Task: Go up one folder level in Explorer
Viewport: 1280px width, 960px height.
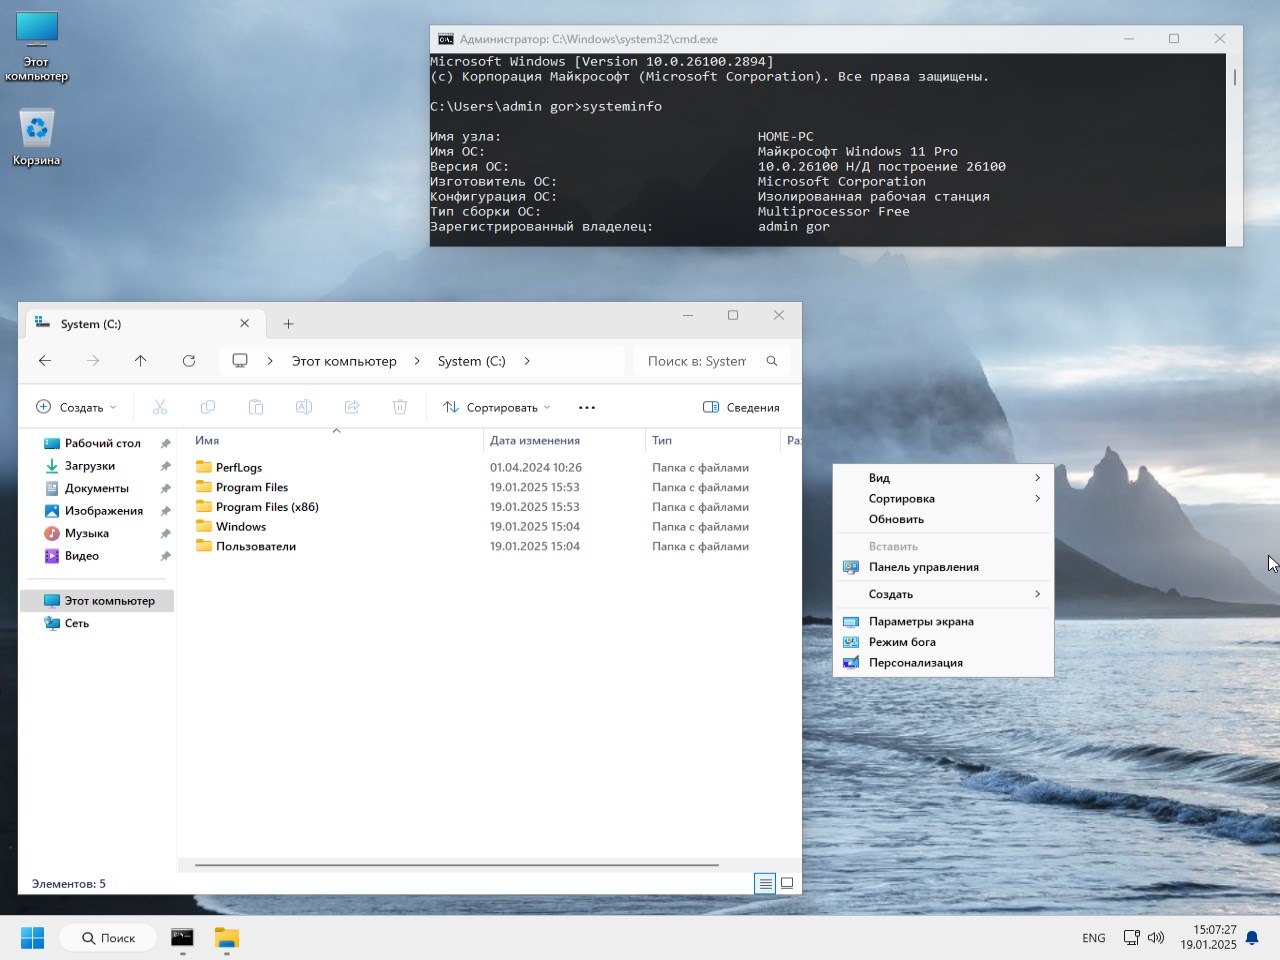Action: click(141, 361)
